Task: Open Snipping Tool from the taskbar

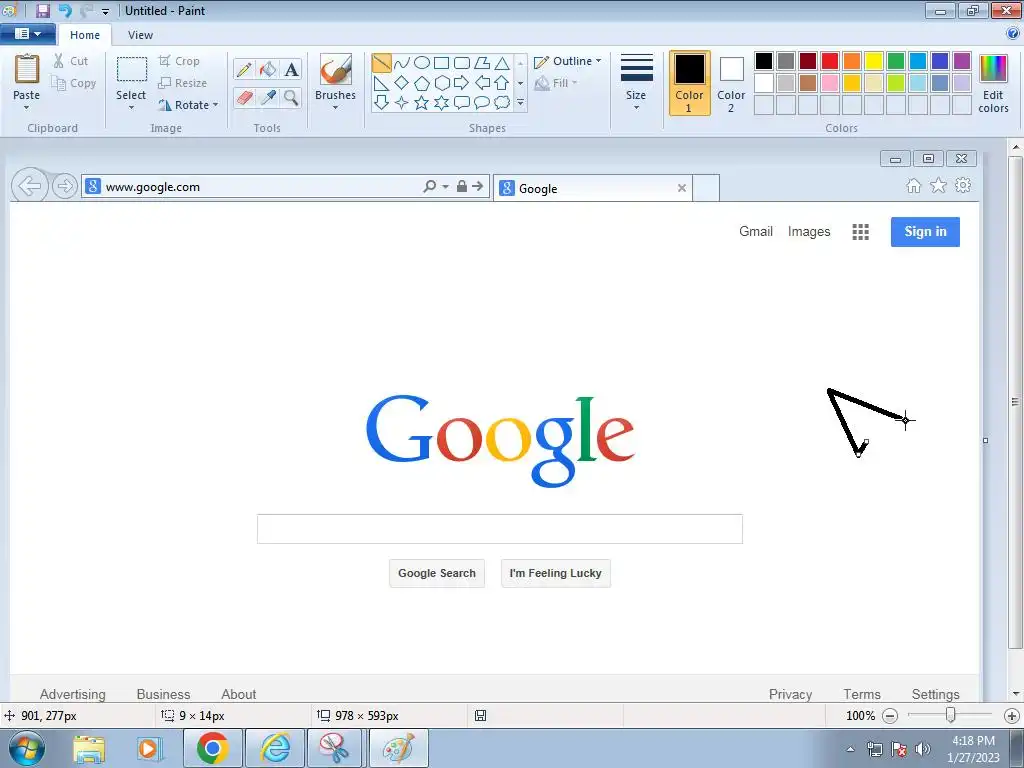Action: pos(334,748)
